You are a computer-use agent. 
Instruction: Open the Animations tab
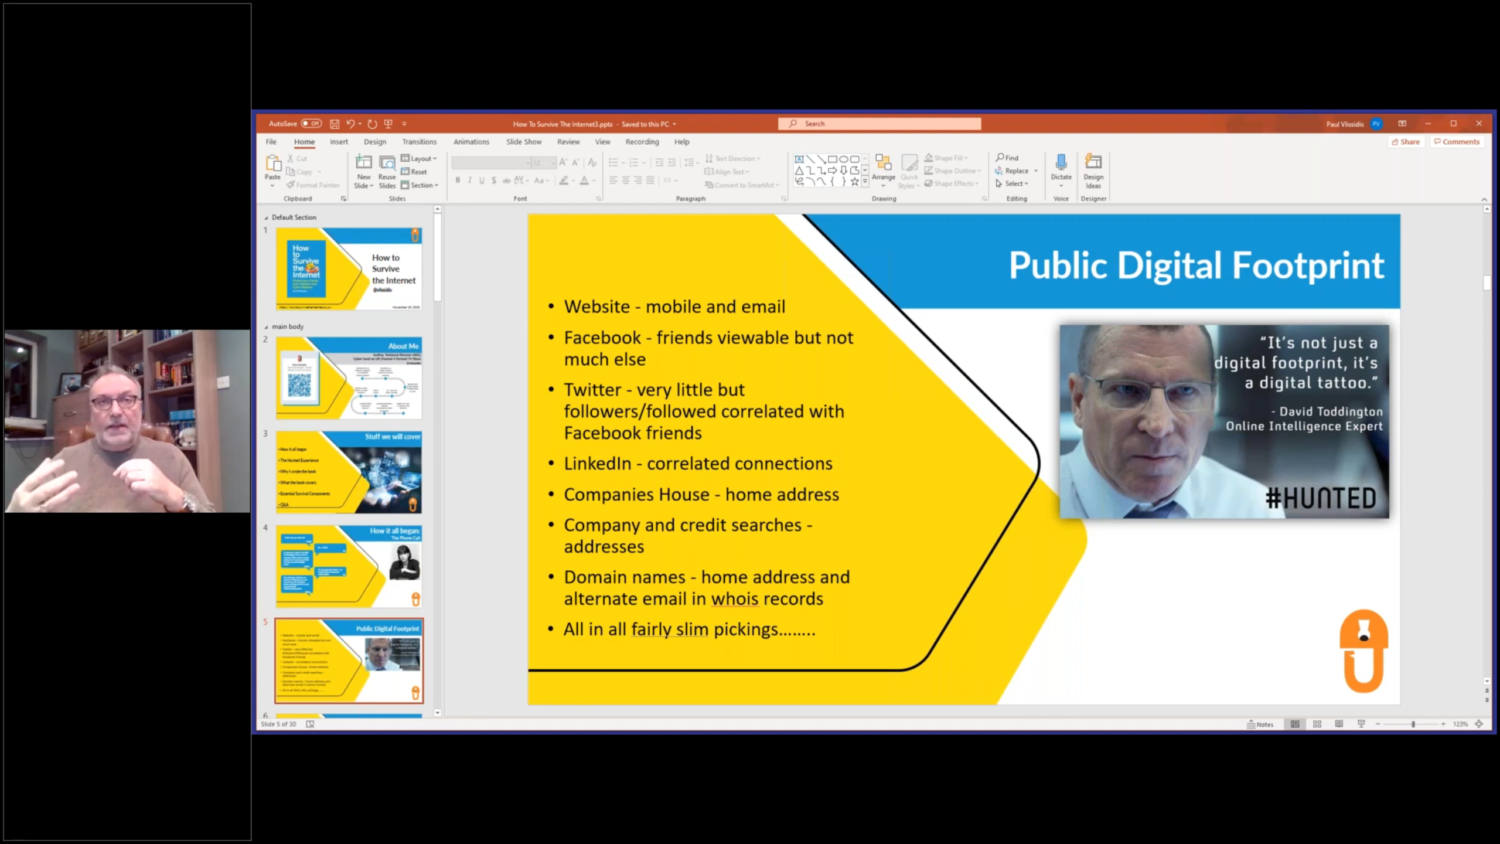click(471, 142)
